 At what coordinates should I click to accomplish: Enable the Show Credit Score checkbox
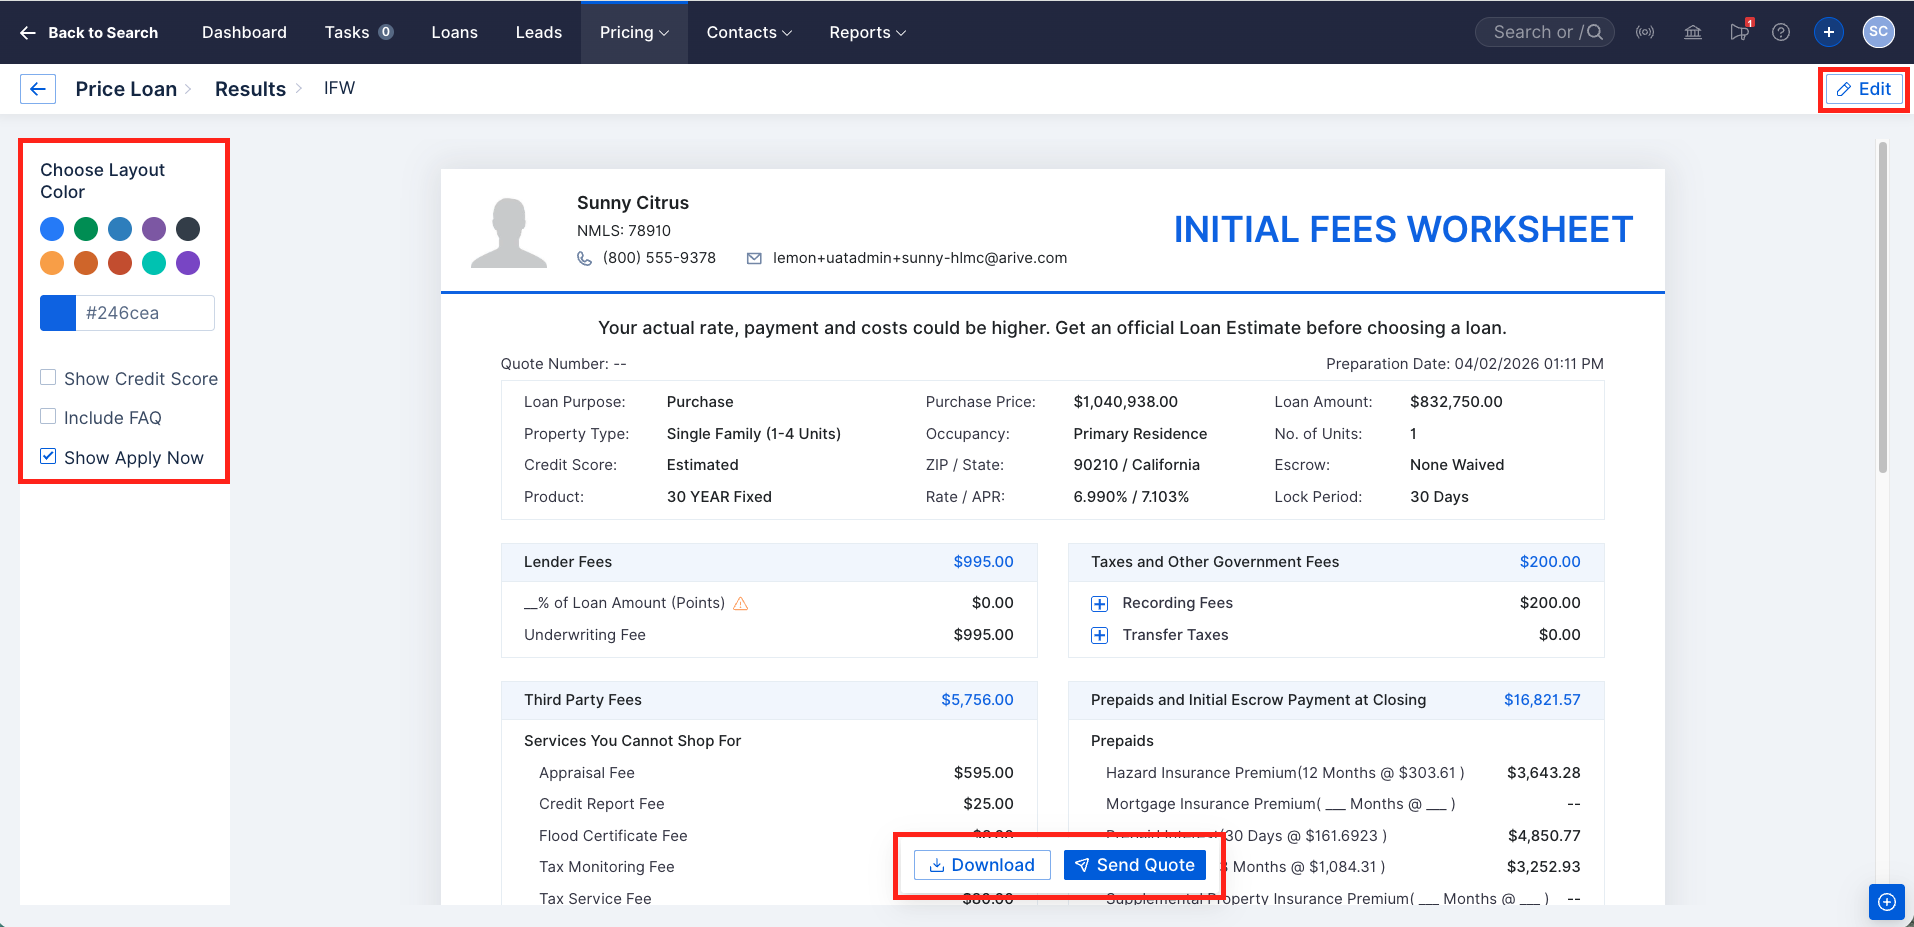[x=47, y=377]
